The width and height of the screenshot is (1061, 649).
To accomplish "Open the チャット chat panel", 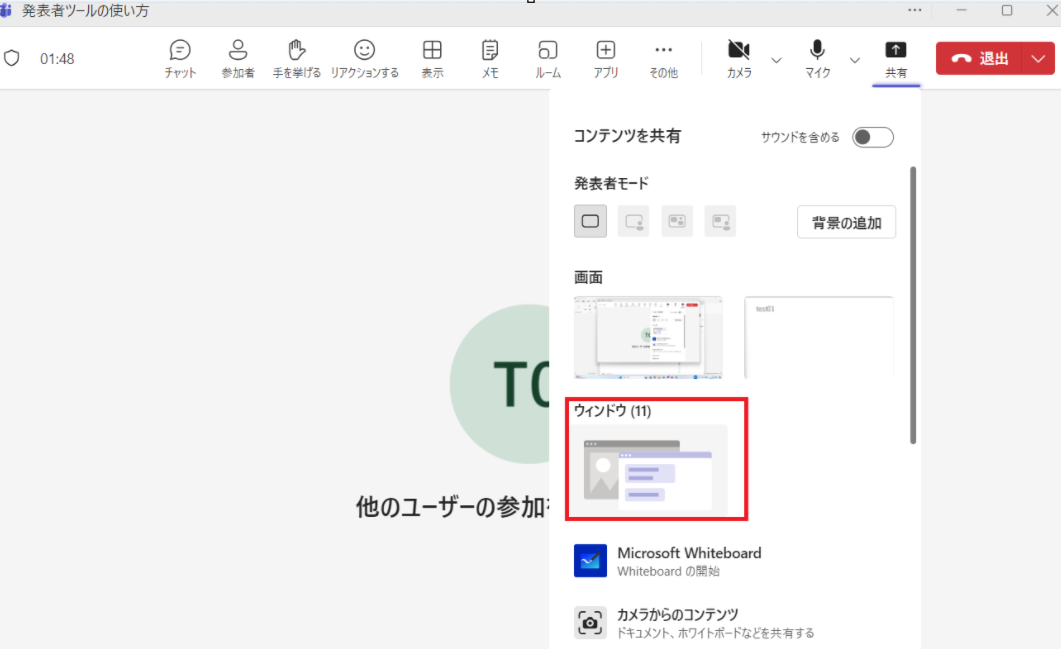I will click(x=180, y=58).
